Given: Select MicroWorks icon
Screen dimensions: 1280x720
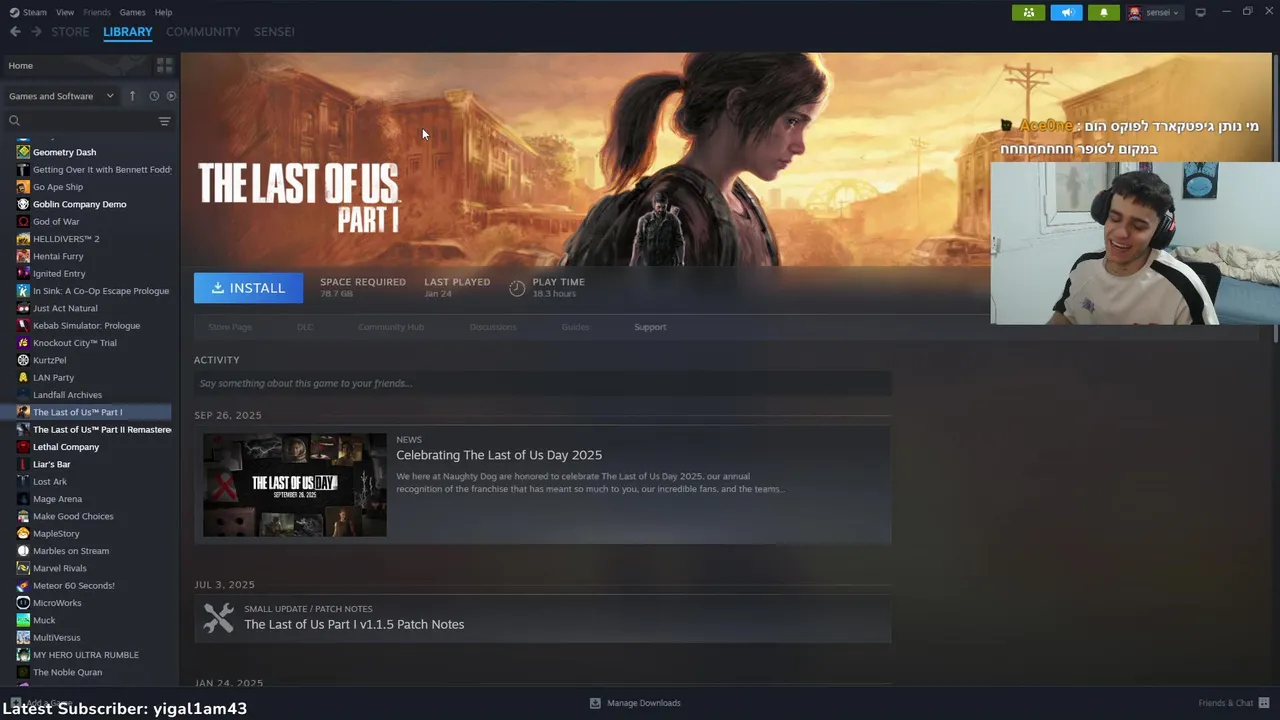Looking at the screenshot, I should [23, 603].
